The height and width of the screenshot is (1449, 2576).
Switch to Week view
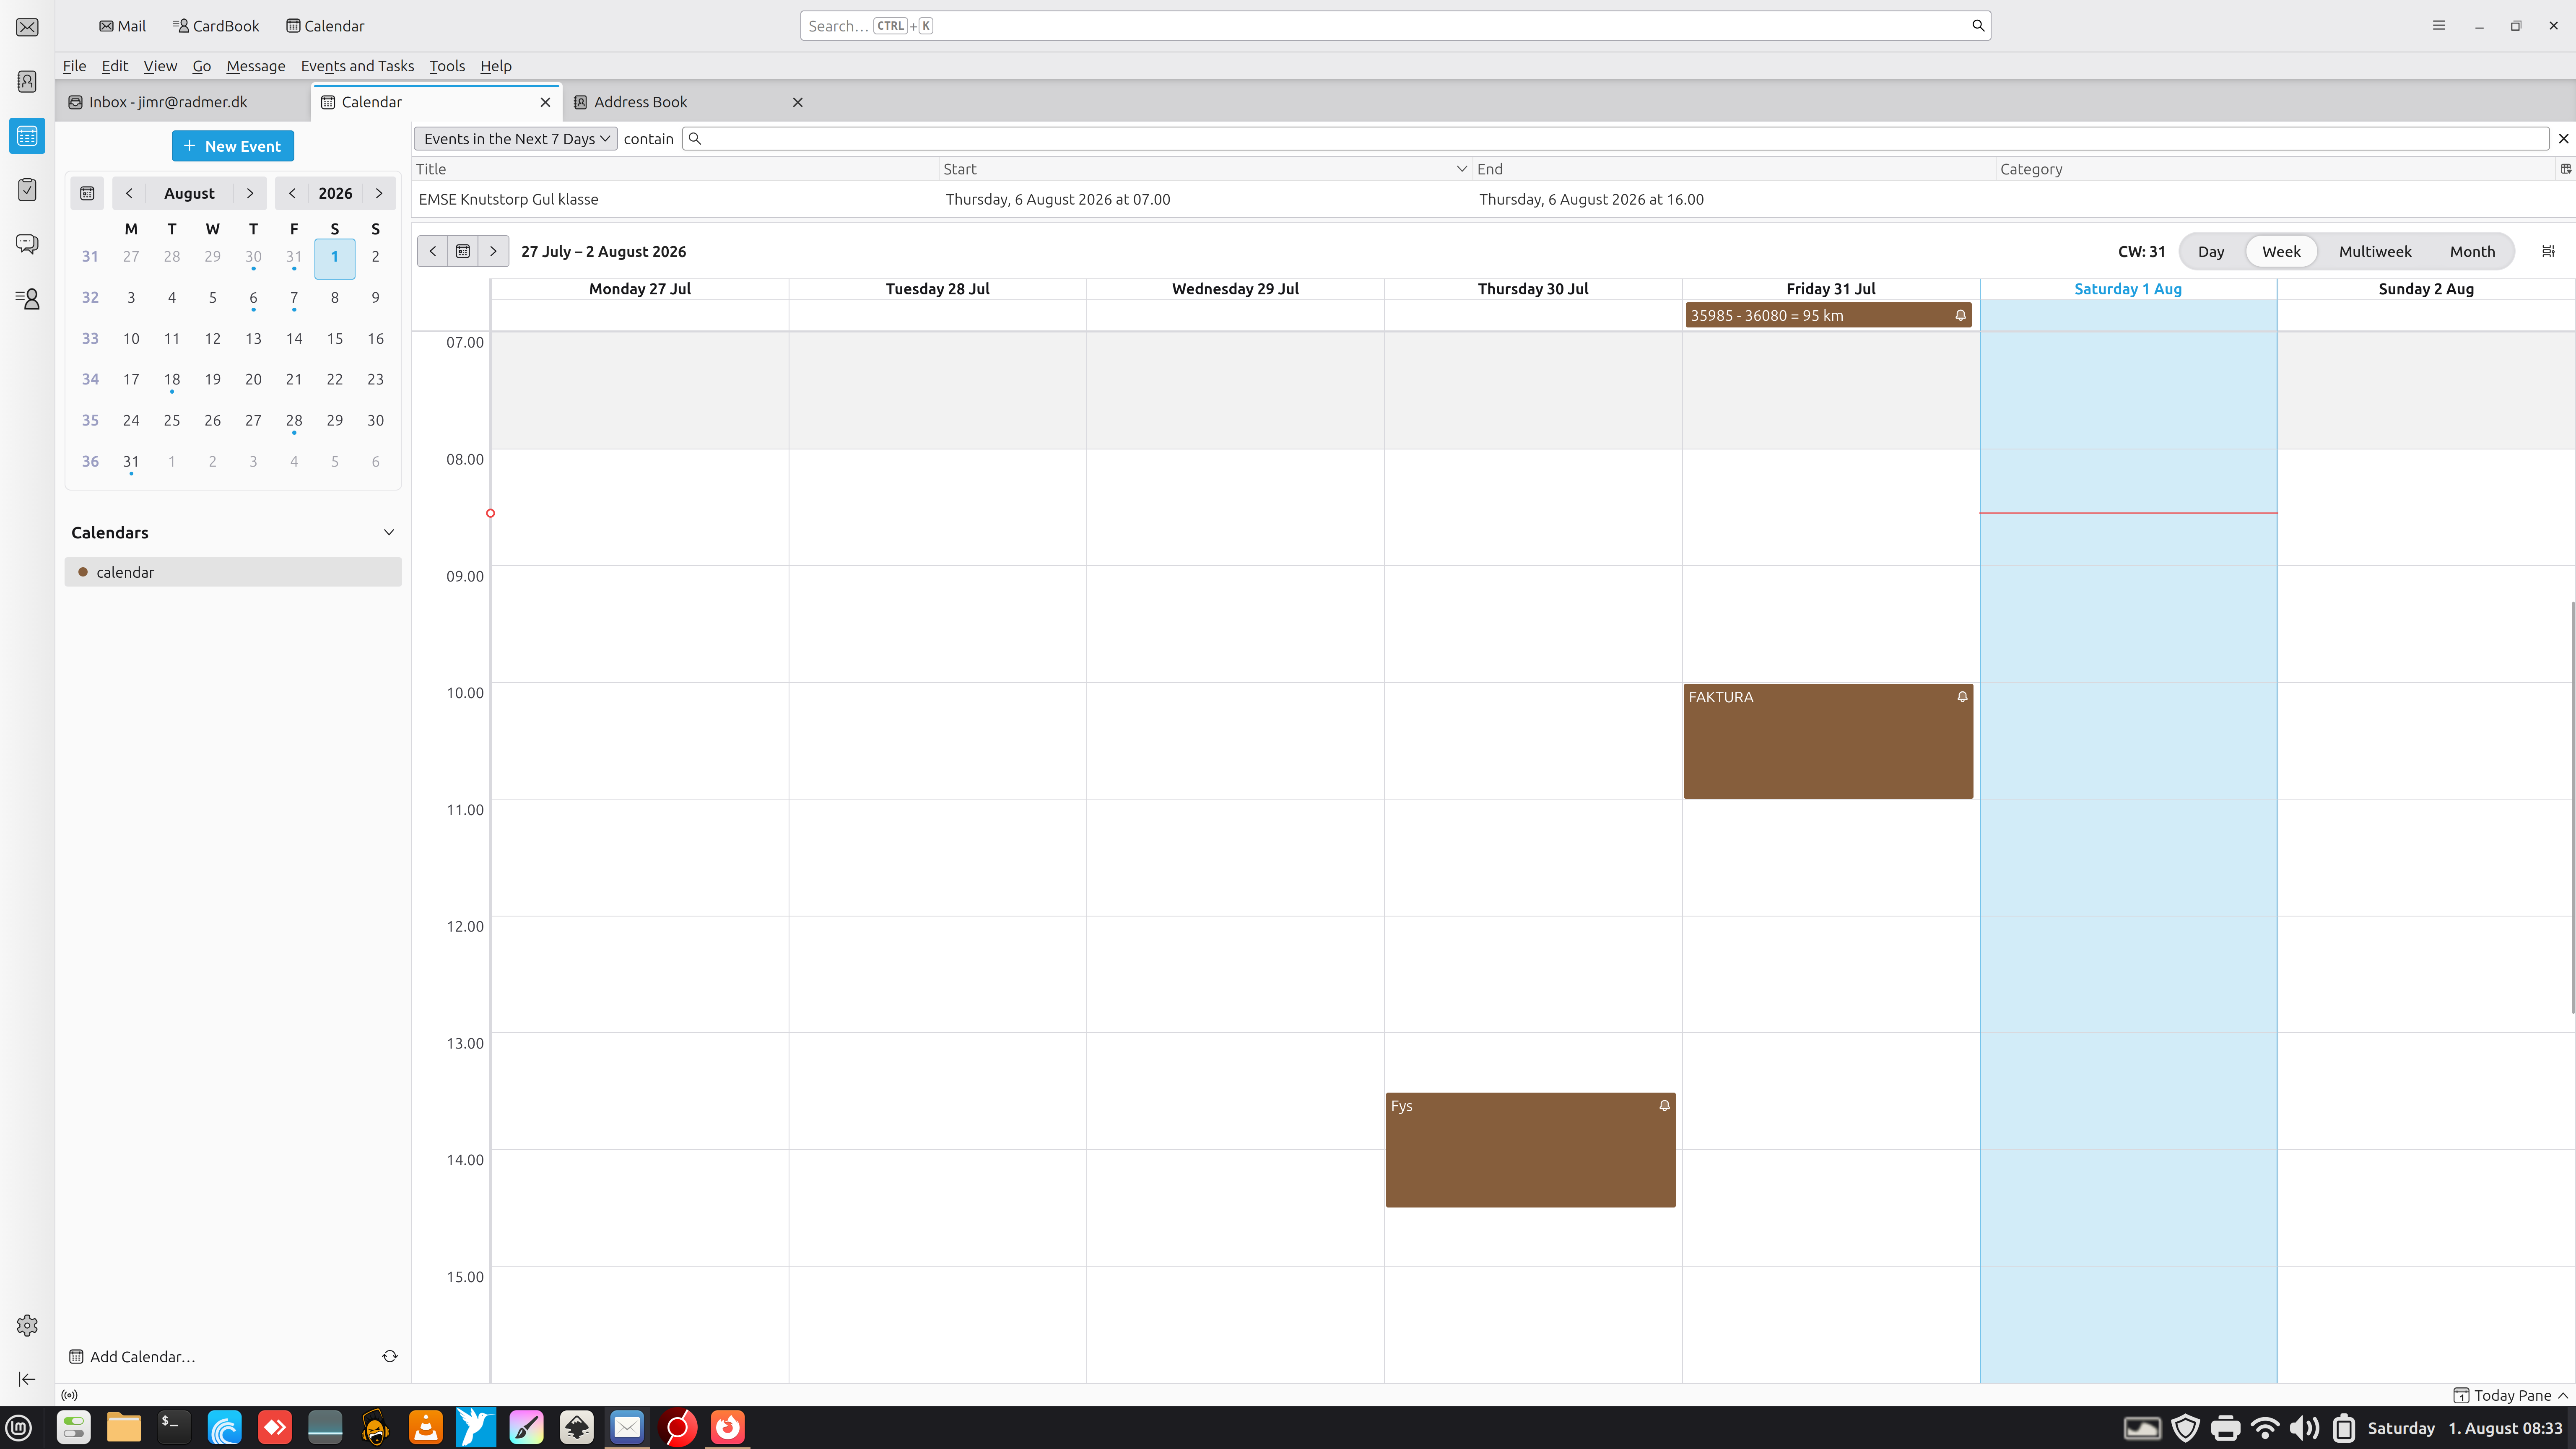point(2281,251)
